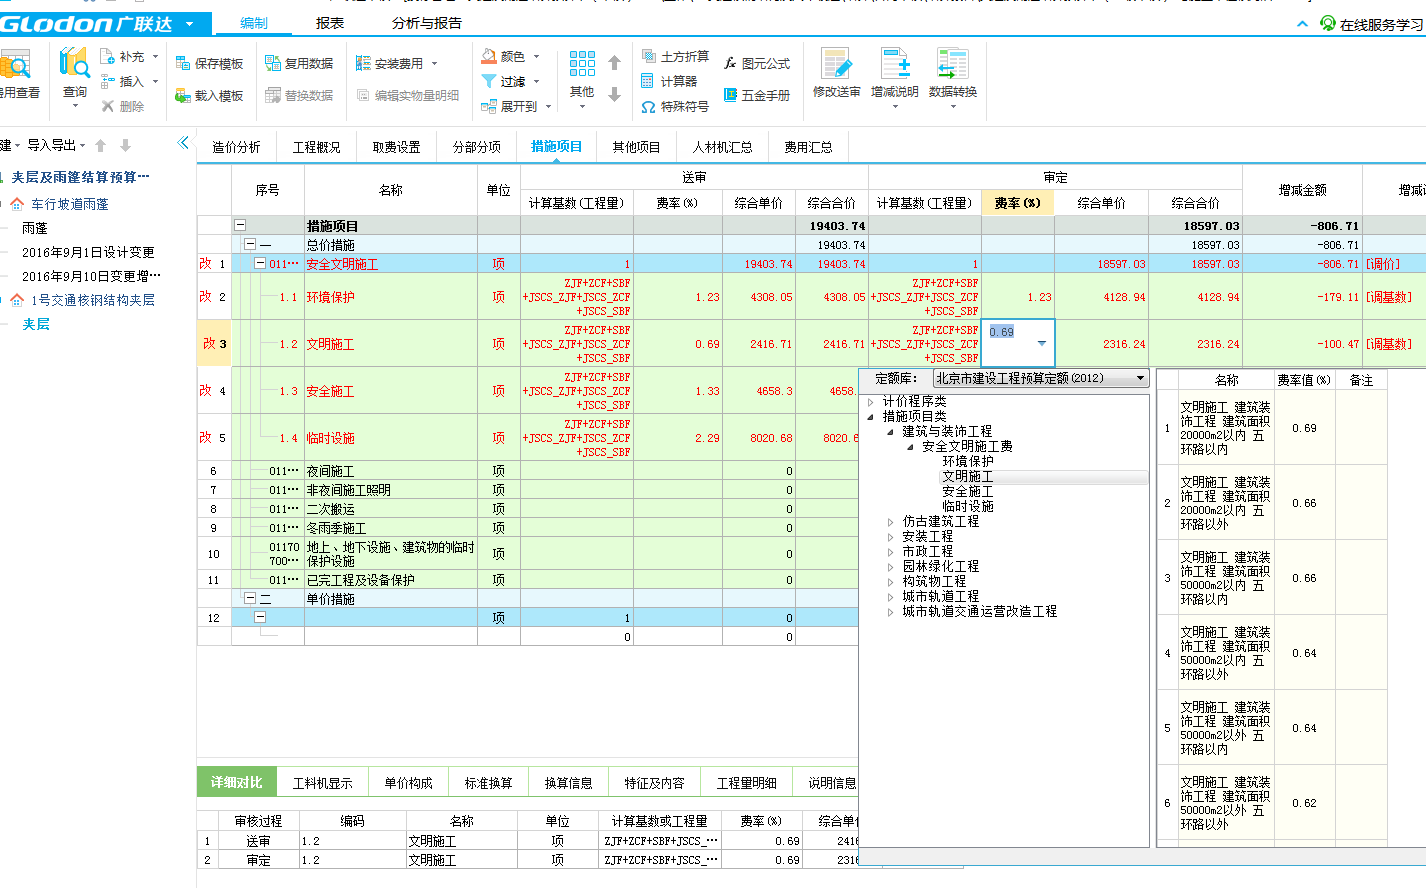Open 导入导出 import/export menu
The width and height of the screenshot is (1426, 888).
pyautogui.click(x=56, y=145)
